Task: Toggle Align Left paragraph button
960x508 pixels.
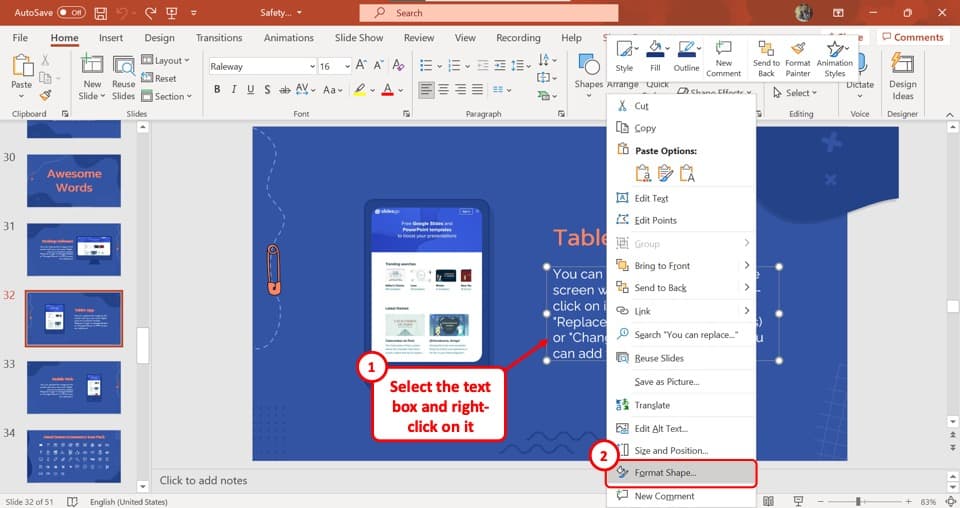Action: (426, 90)
